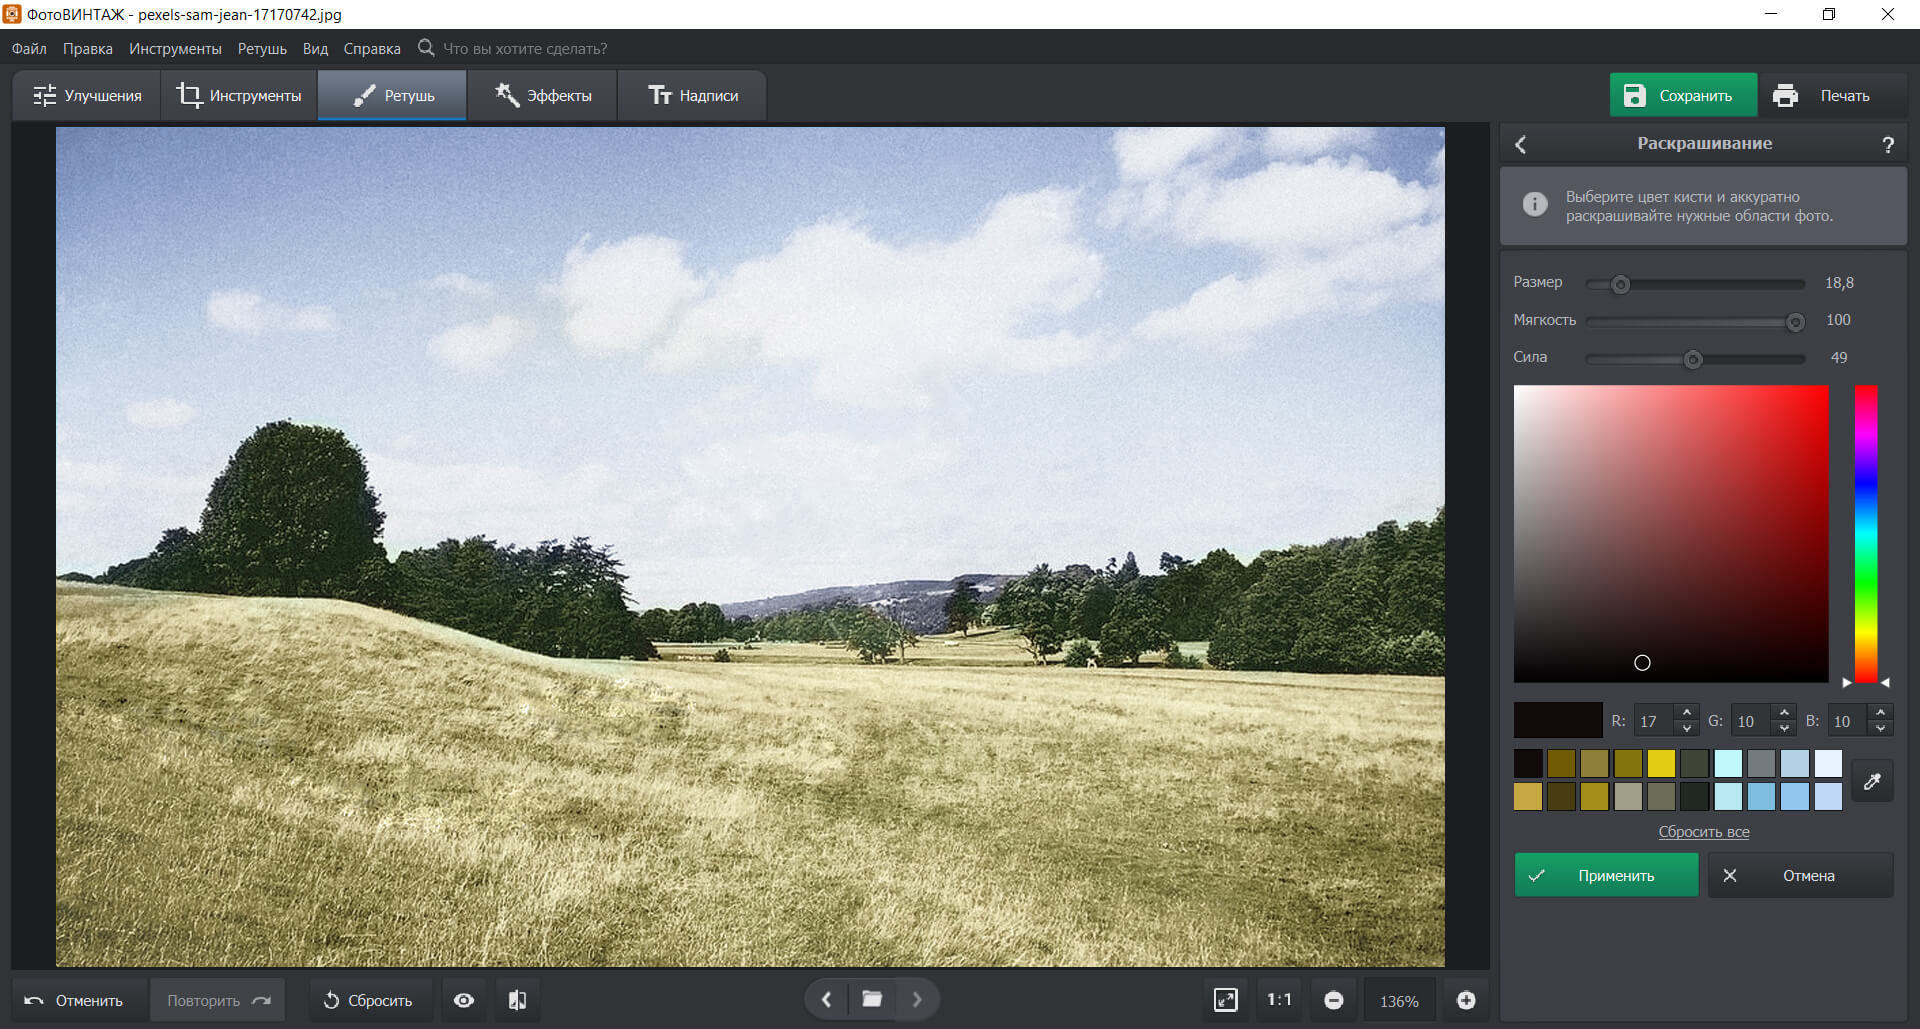Screen dimensions: 1920x1029
Task: Decrease the R value with down arrow
Action: 1687,728
